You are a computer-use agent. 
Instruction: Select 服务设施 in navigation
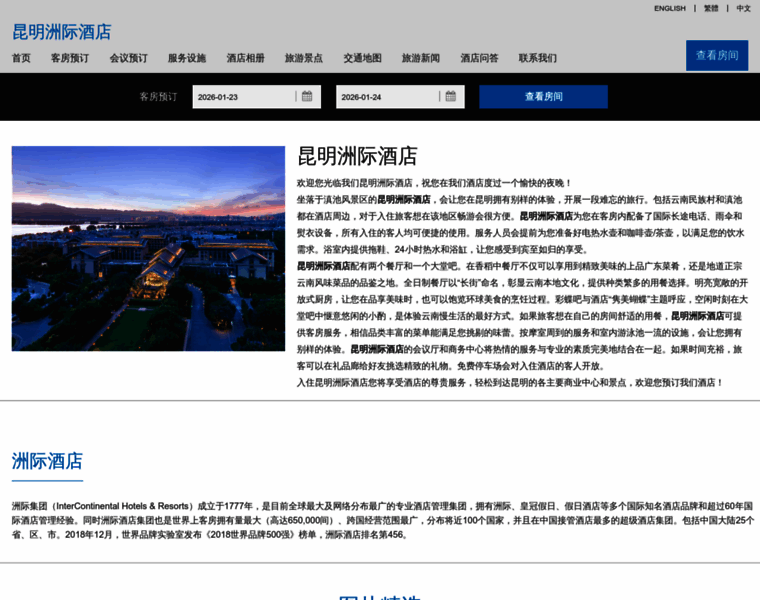tap(187, 58)
